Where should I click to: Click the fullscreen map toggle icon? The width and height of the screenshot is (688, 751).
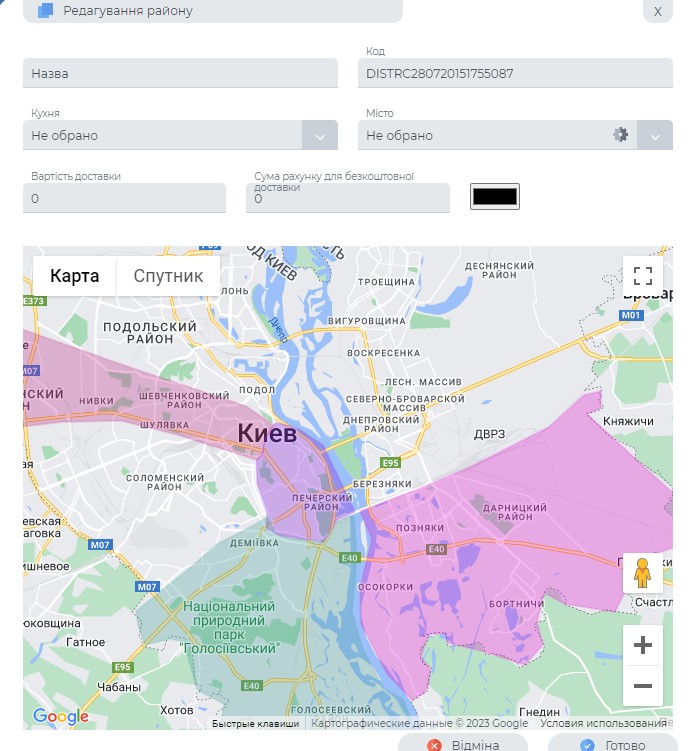(643, 276)
